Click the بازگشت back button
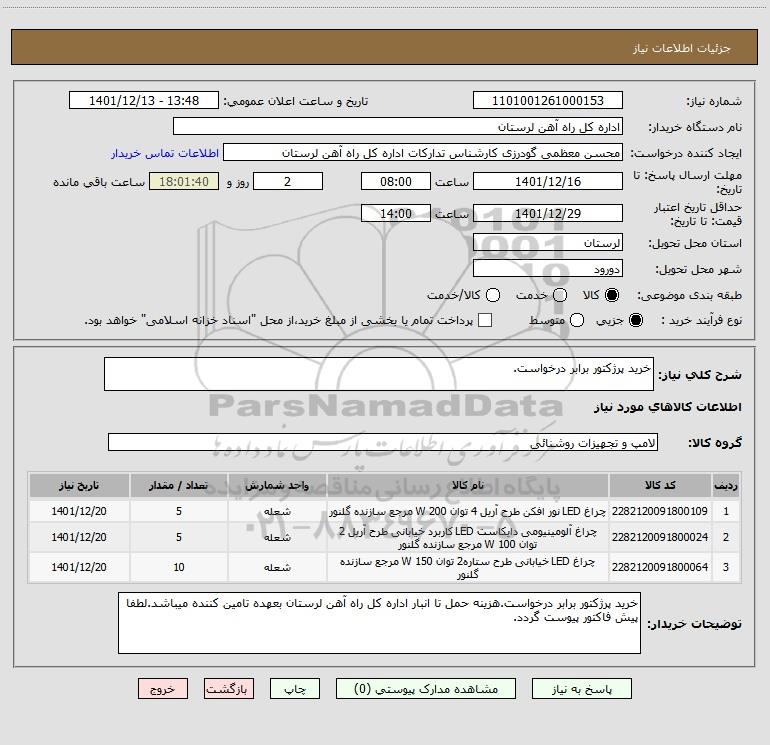 [x=229, y=689]
